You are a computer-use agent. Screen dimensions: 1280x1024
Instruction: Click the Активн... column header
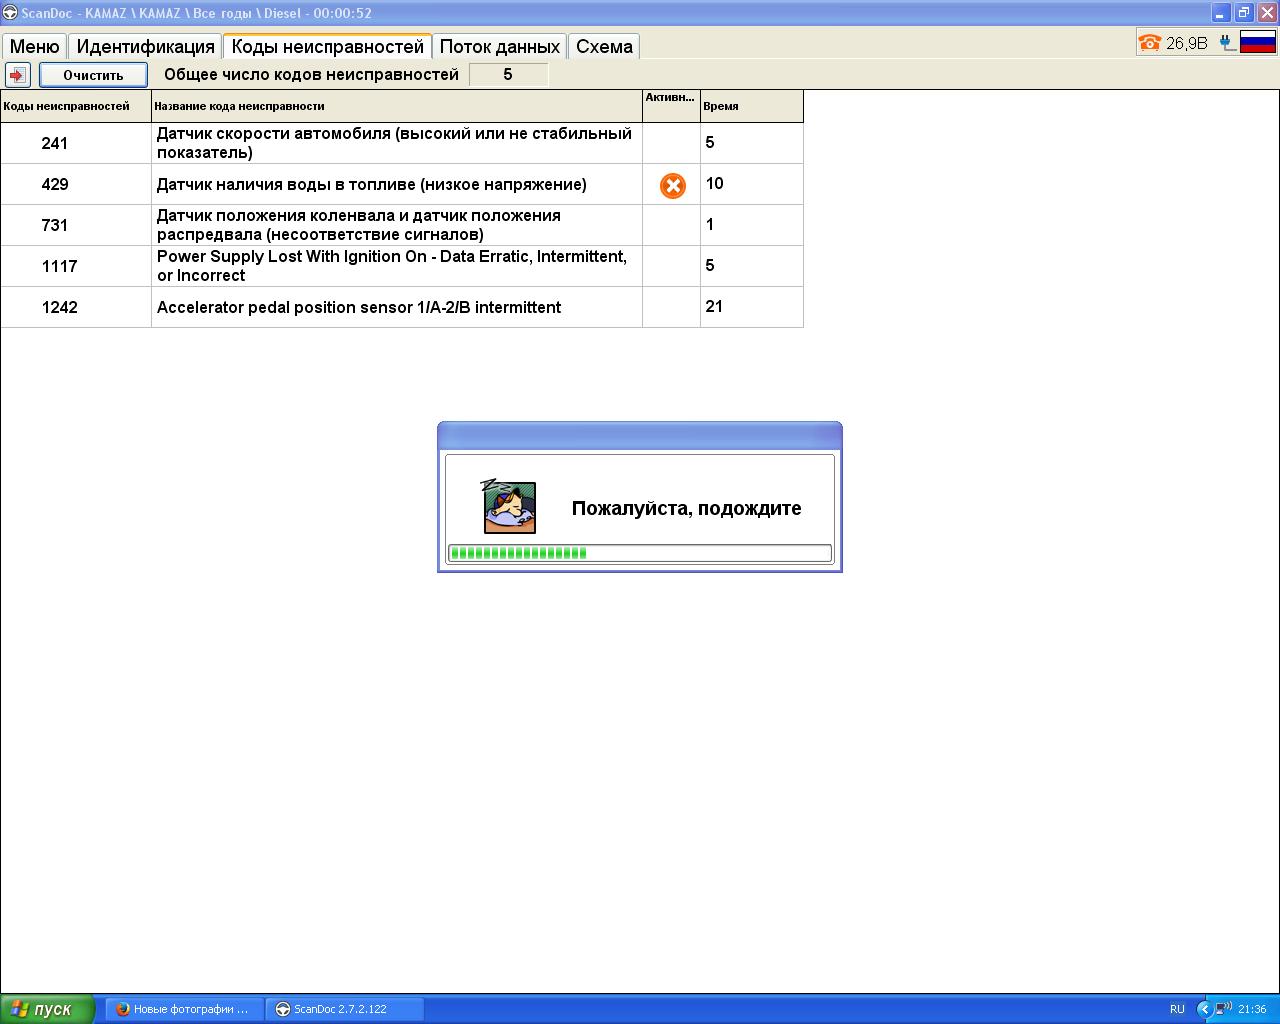pos(671,106)
